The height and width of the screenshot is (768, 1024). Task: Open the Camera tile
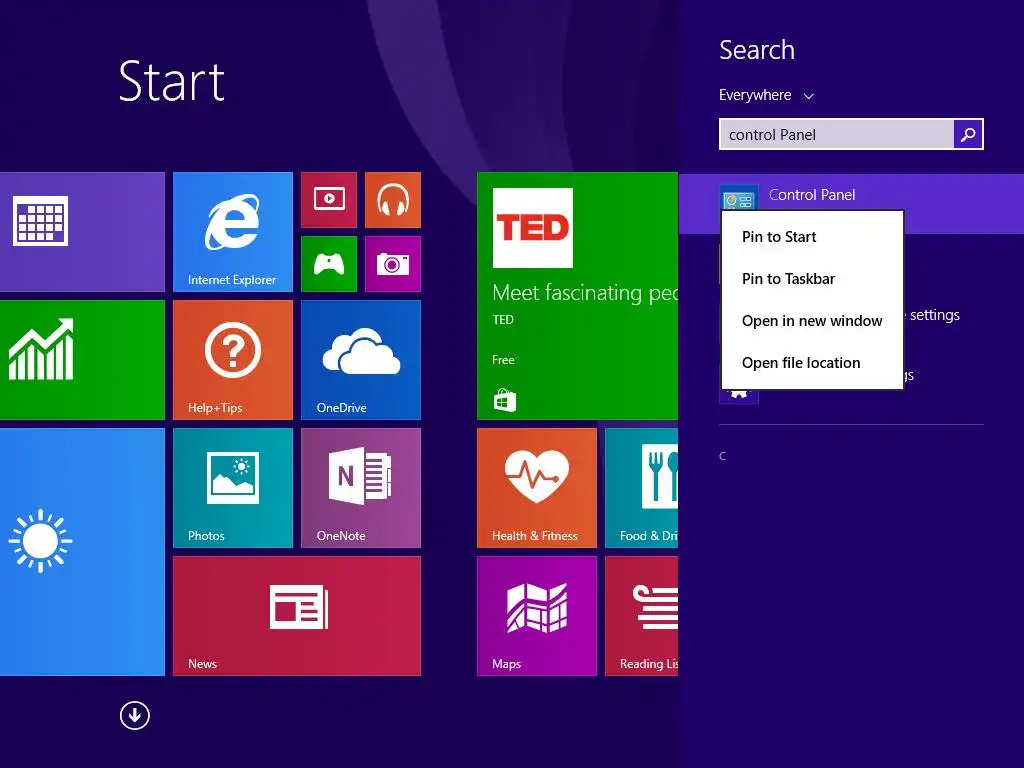(x=392, y=264)
